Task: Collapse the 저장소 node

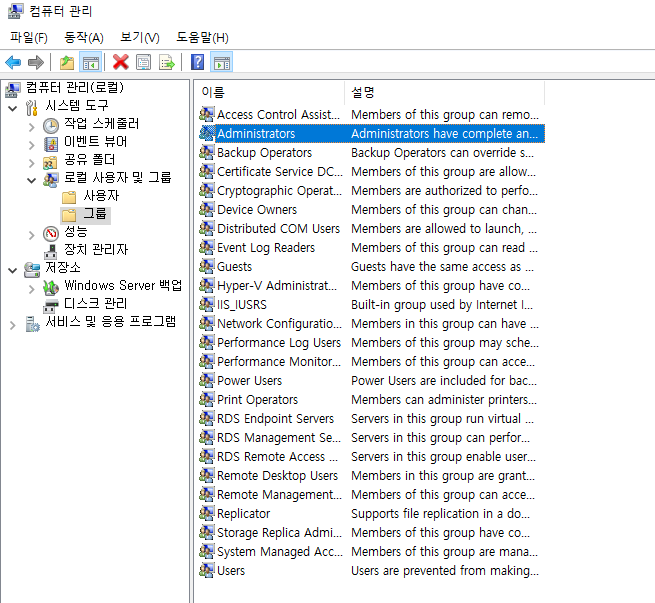Action: point(13,271)
